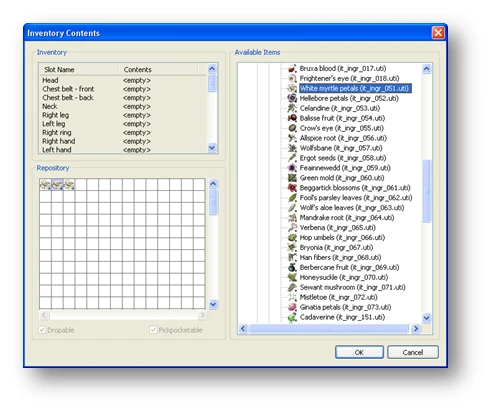The width and height of the screenshot is (491, 411).
Task: Select the Chest belt - back slot
Action: 123,98
